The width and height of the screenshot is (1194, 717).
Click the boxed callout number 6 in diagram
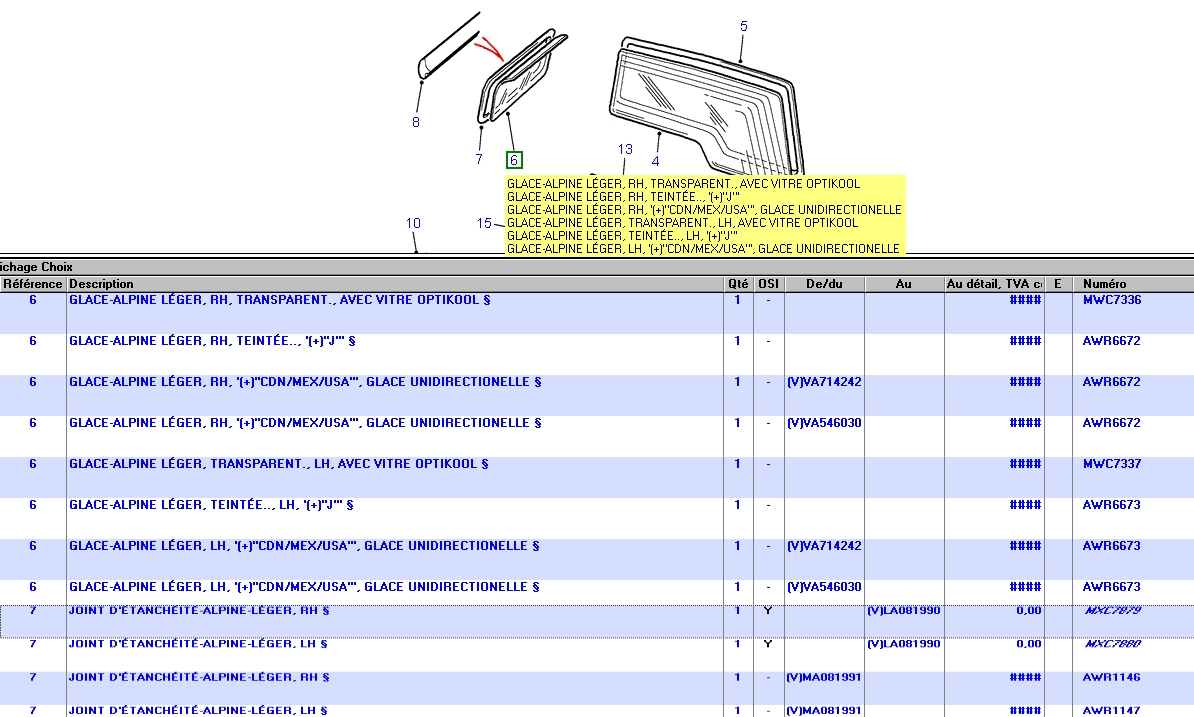(x=514, y=160)
